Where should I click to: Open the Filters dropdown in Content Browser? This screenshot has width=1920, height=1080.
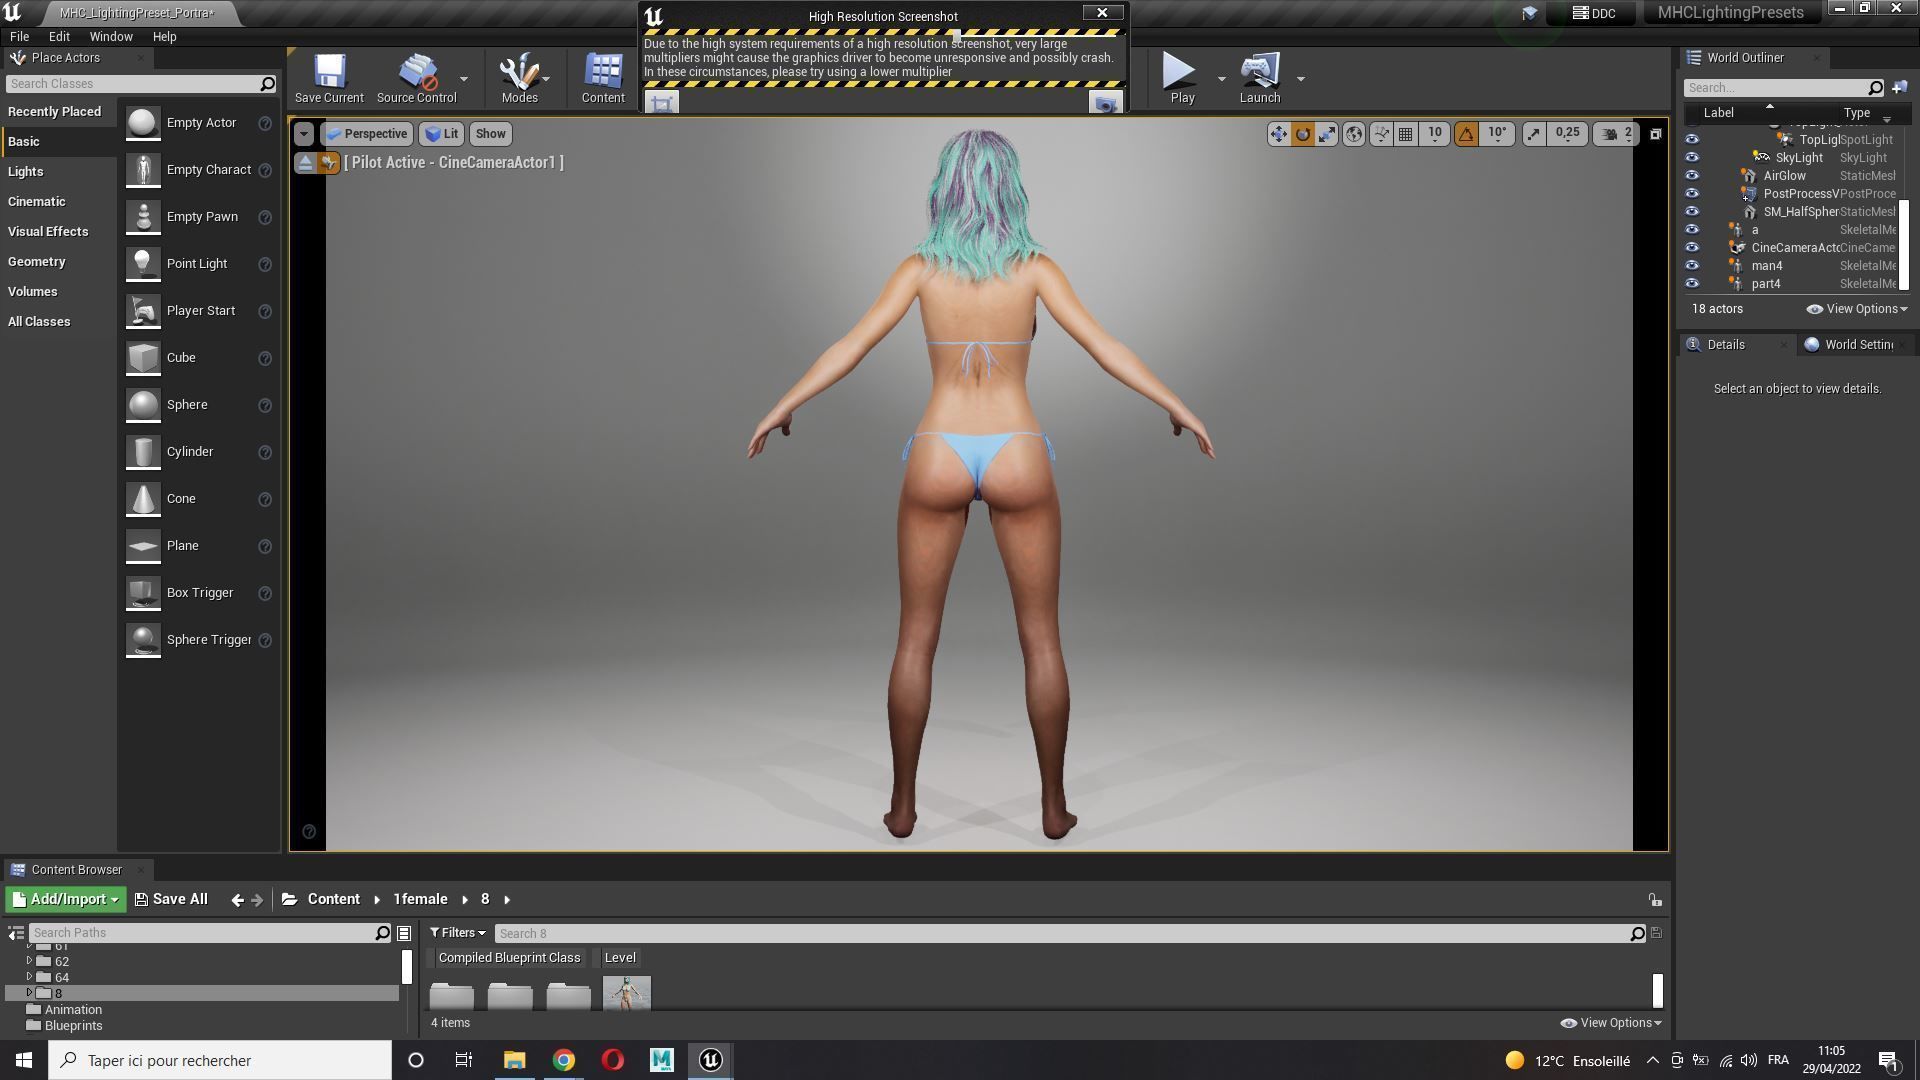click(458, 933)
